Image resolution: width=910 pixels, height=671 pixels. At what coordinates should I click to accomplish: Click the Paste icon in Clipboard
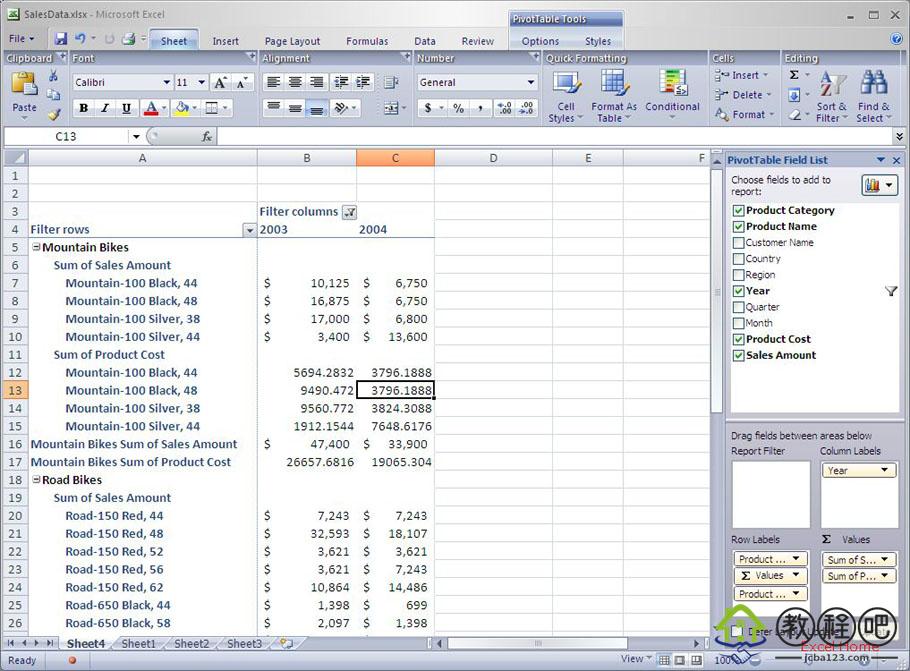pyautogui.click(x=24, y=84)
